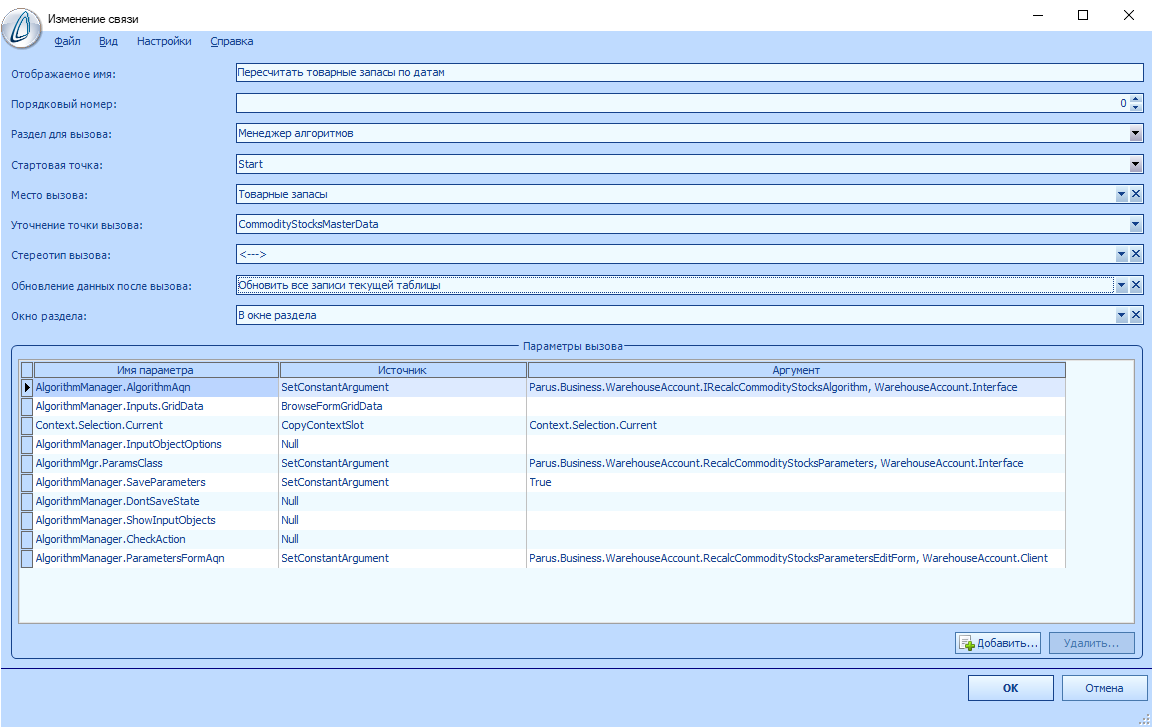
Task: Increase the Порядковый номер value
Action: coord(1136,99)
